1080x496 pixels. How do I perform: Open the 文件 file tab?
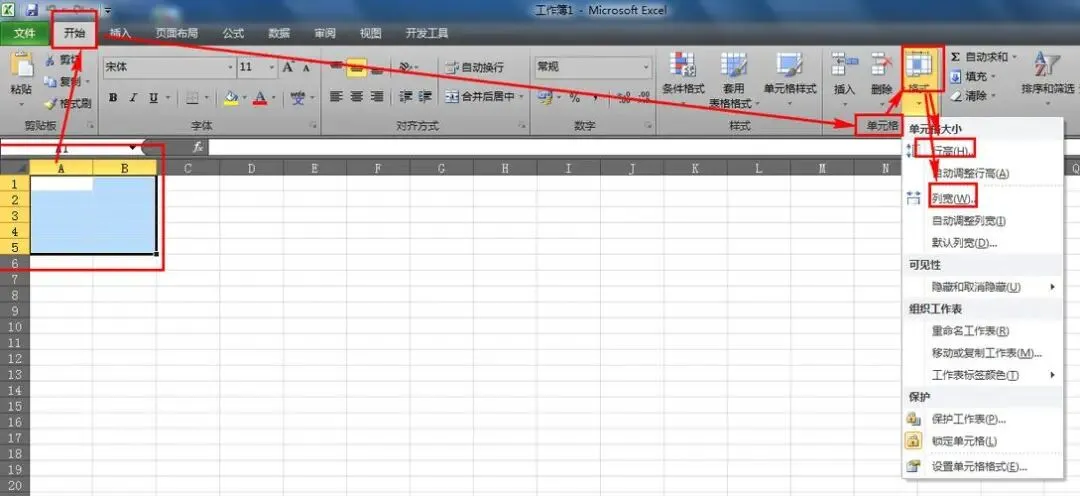pyautogui.click(x=25, y=33)
